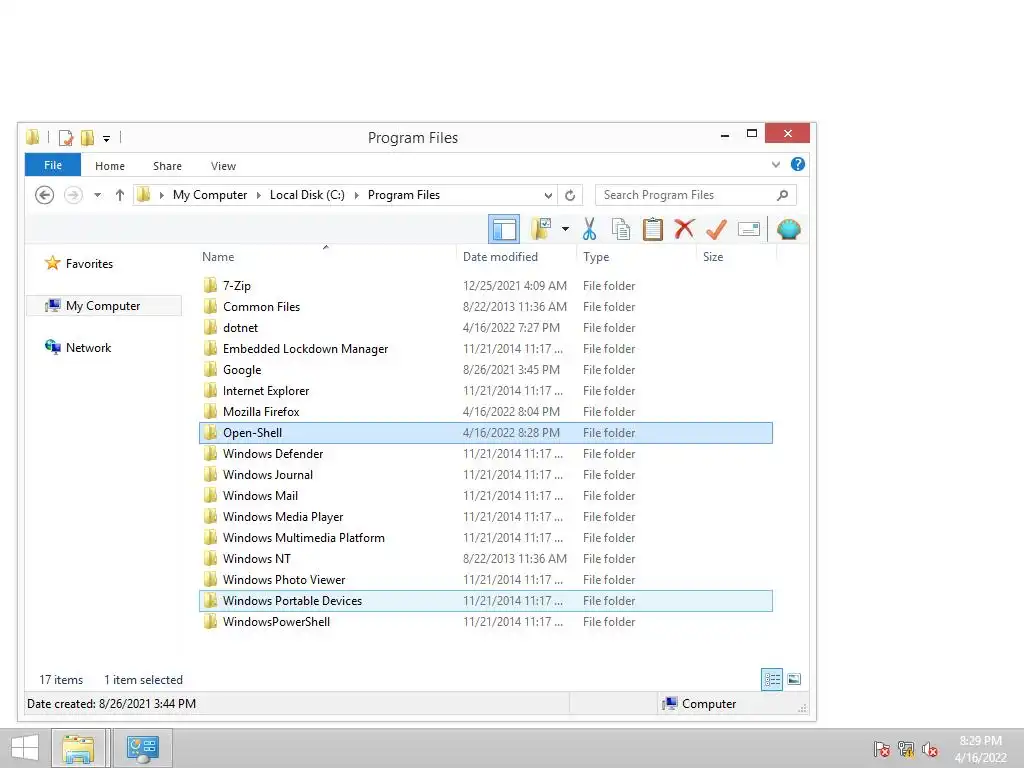This screenshot has width=1024, height=768.
Task: Click My Computer in the breadcrumb
Action: click(210, 195)
